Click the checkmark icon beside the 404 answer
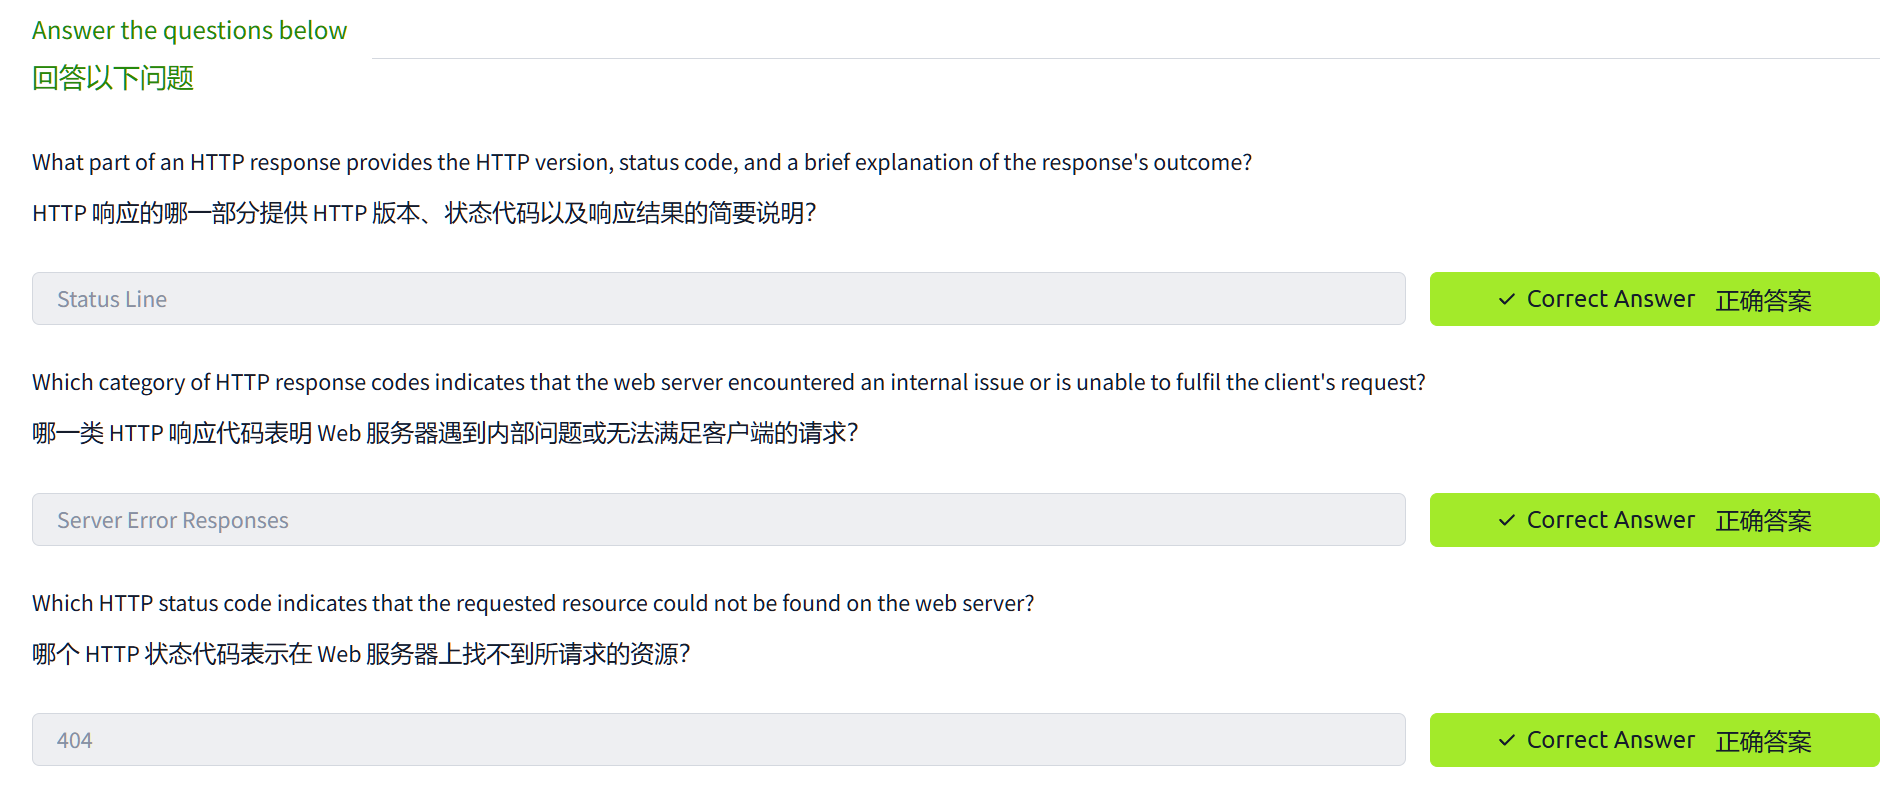Viewport: 1899px width, 787px height. pyautogui.click(x=1506, y=740)
